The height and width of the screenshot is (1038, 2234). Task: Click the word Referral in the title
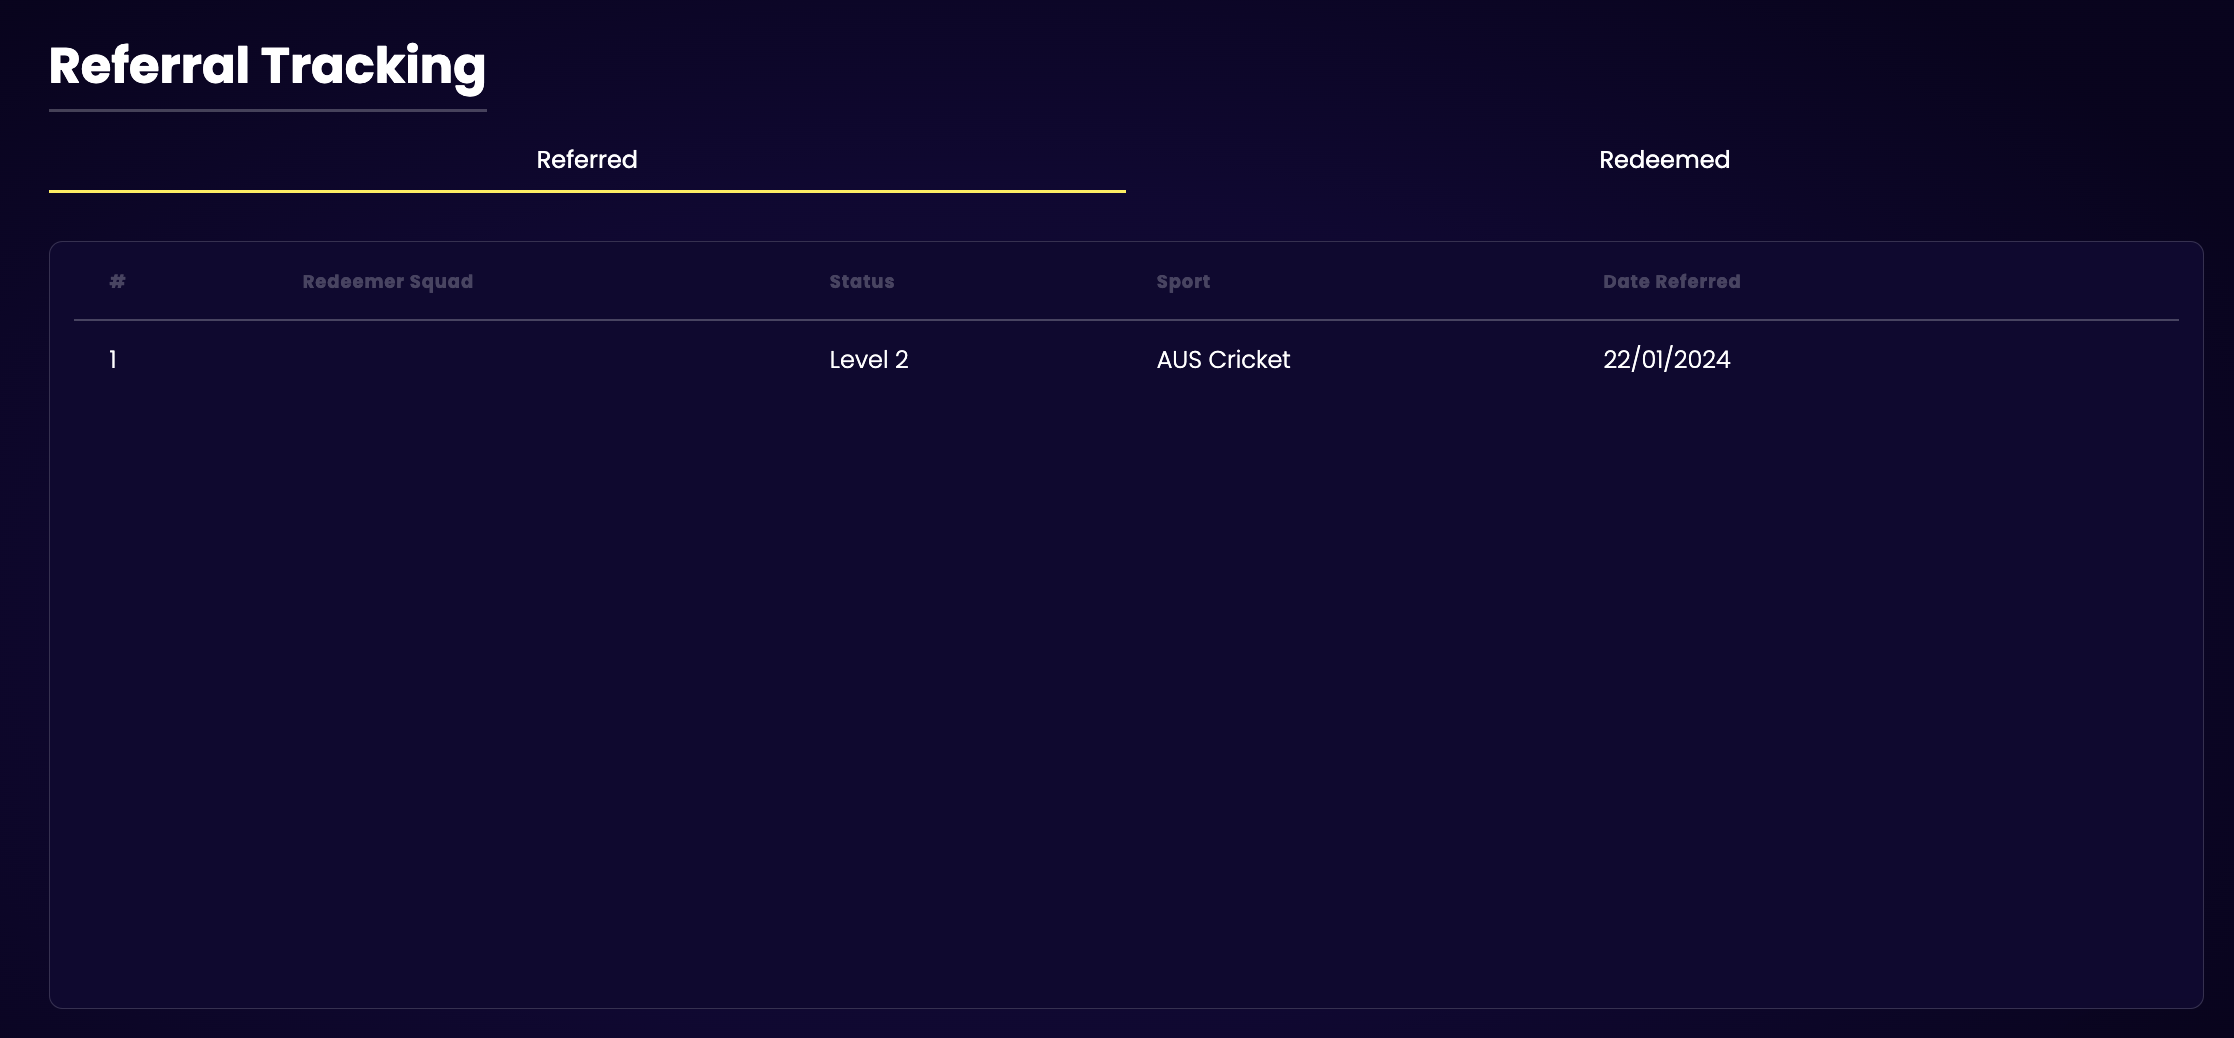149,66
